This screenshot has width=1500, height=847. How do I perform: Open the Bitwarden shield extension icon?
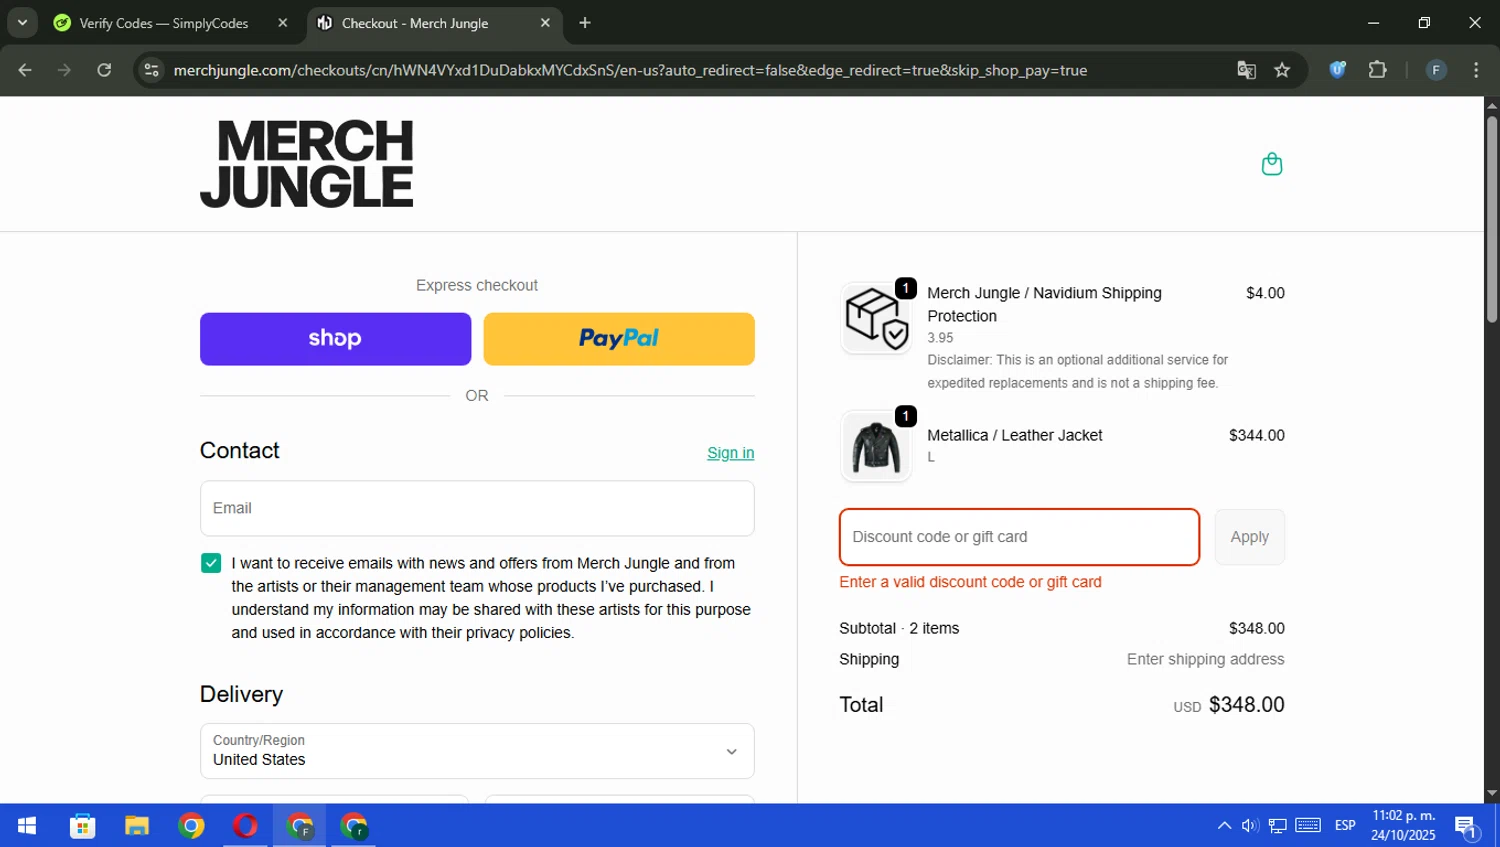tap(1337, 70)
